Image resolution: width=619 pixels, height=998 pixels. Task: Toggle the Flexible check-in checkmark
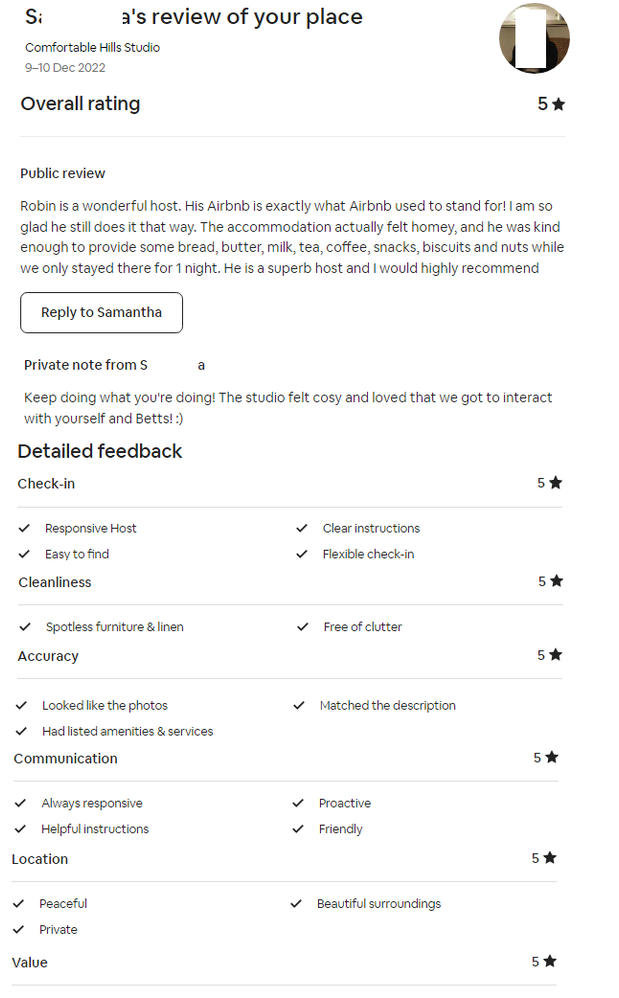click(301, 554)
